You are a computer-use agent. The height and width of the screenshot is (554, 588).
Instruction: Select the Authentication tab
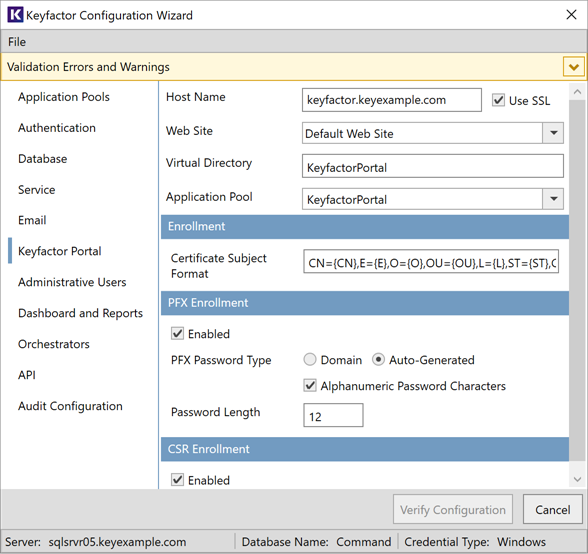(x=57, y=128)
